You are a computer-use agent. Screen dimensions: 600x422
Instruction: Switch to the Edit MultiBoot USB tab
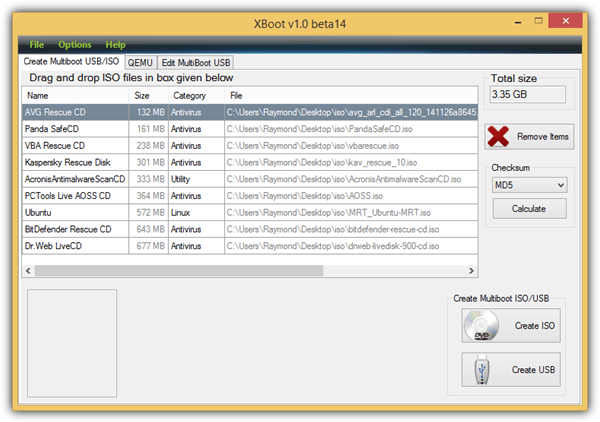[196, 62]
